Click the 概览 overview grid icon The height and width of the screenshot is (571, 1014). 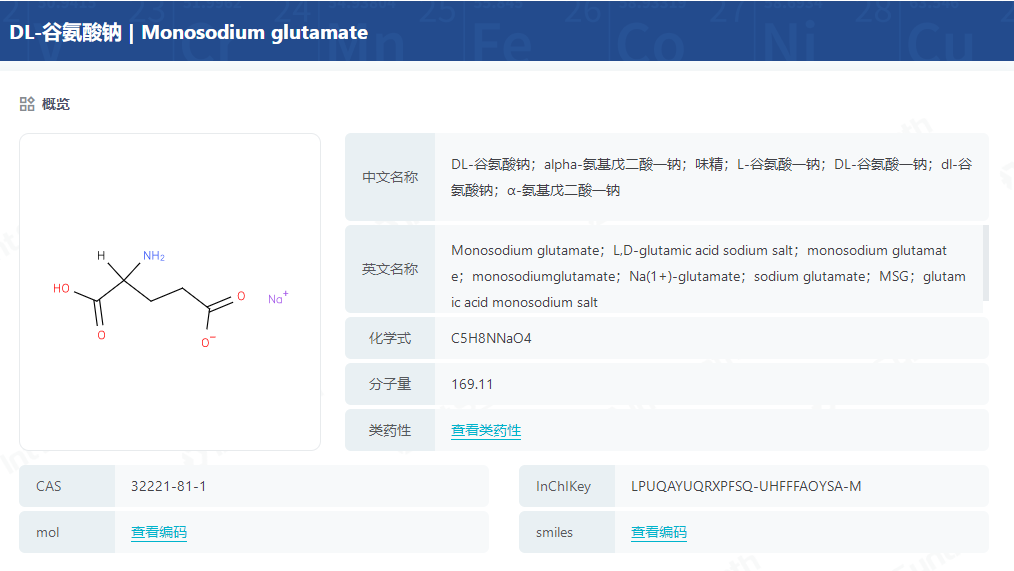click(x=27, y=104)
